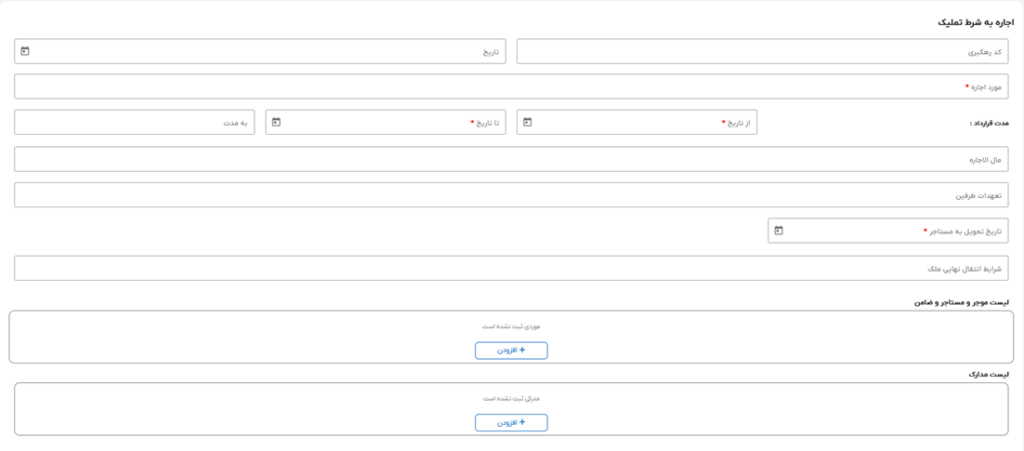Image resolution: width=1024 pixels, height=451 pixels.
Task: Click the مال الاجاره text box
Action: tap(512, 159)
